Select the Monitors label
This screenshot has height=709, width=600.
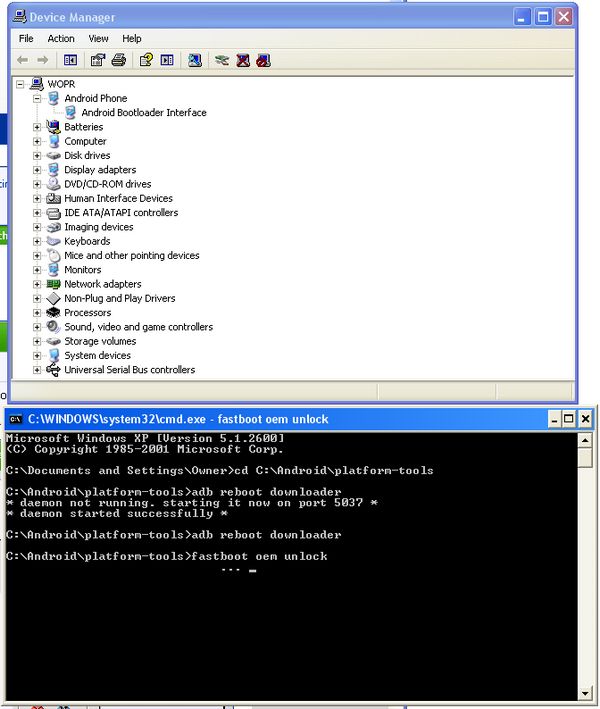click(x=83, y=269)
